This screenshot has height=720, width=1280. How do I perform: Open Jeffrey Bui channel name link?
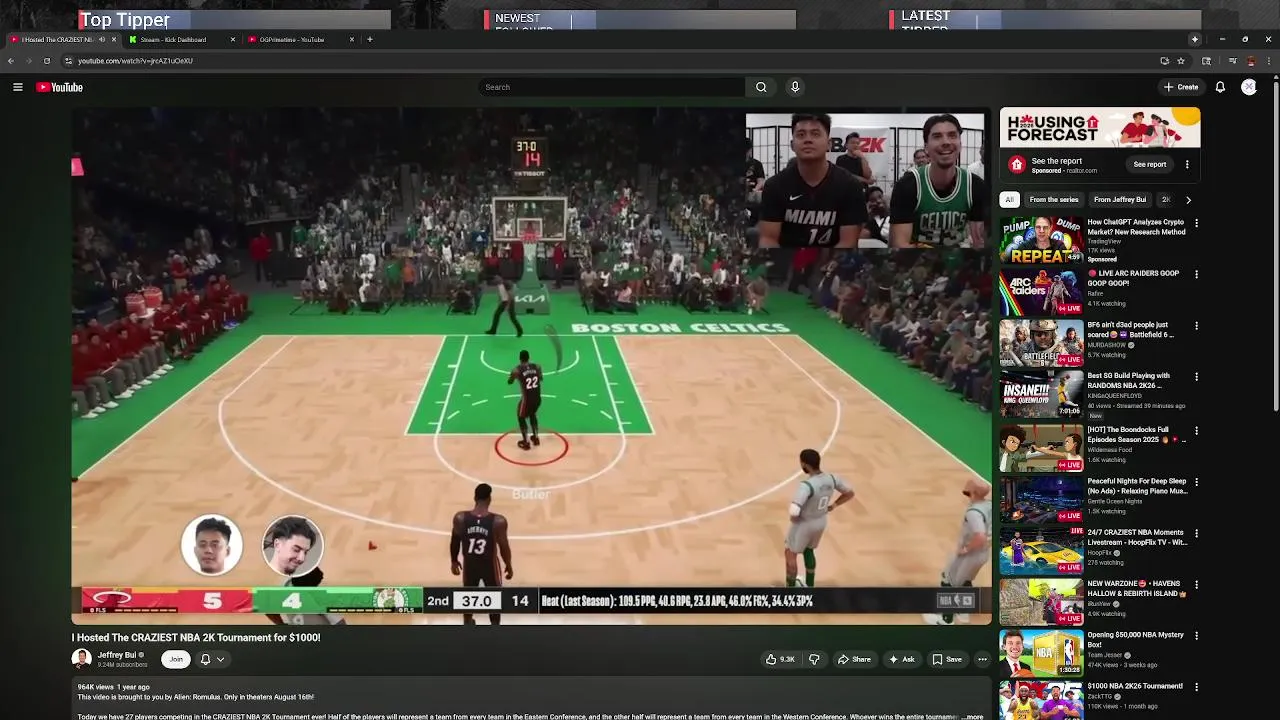coord(117,655)
